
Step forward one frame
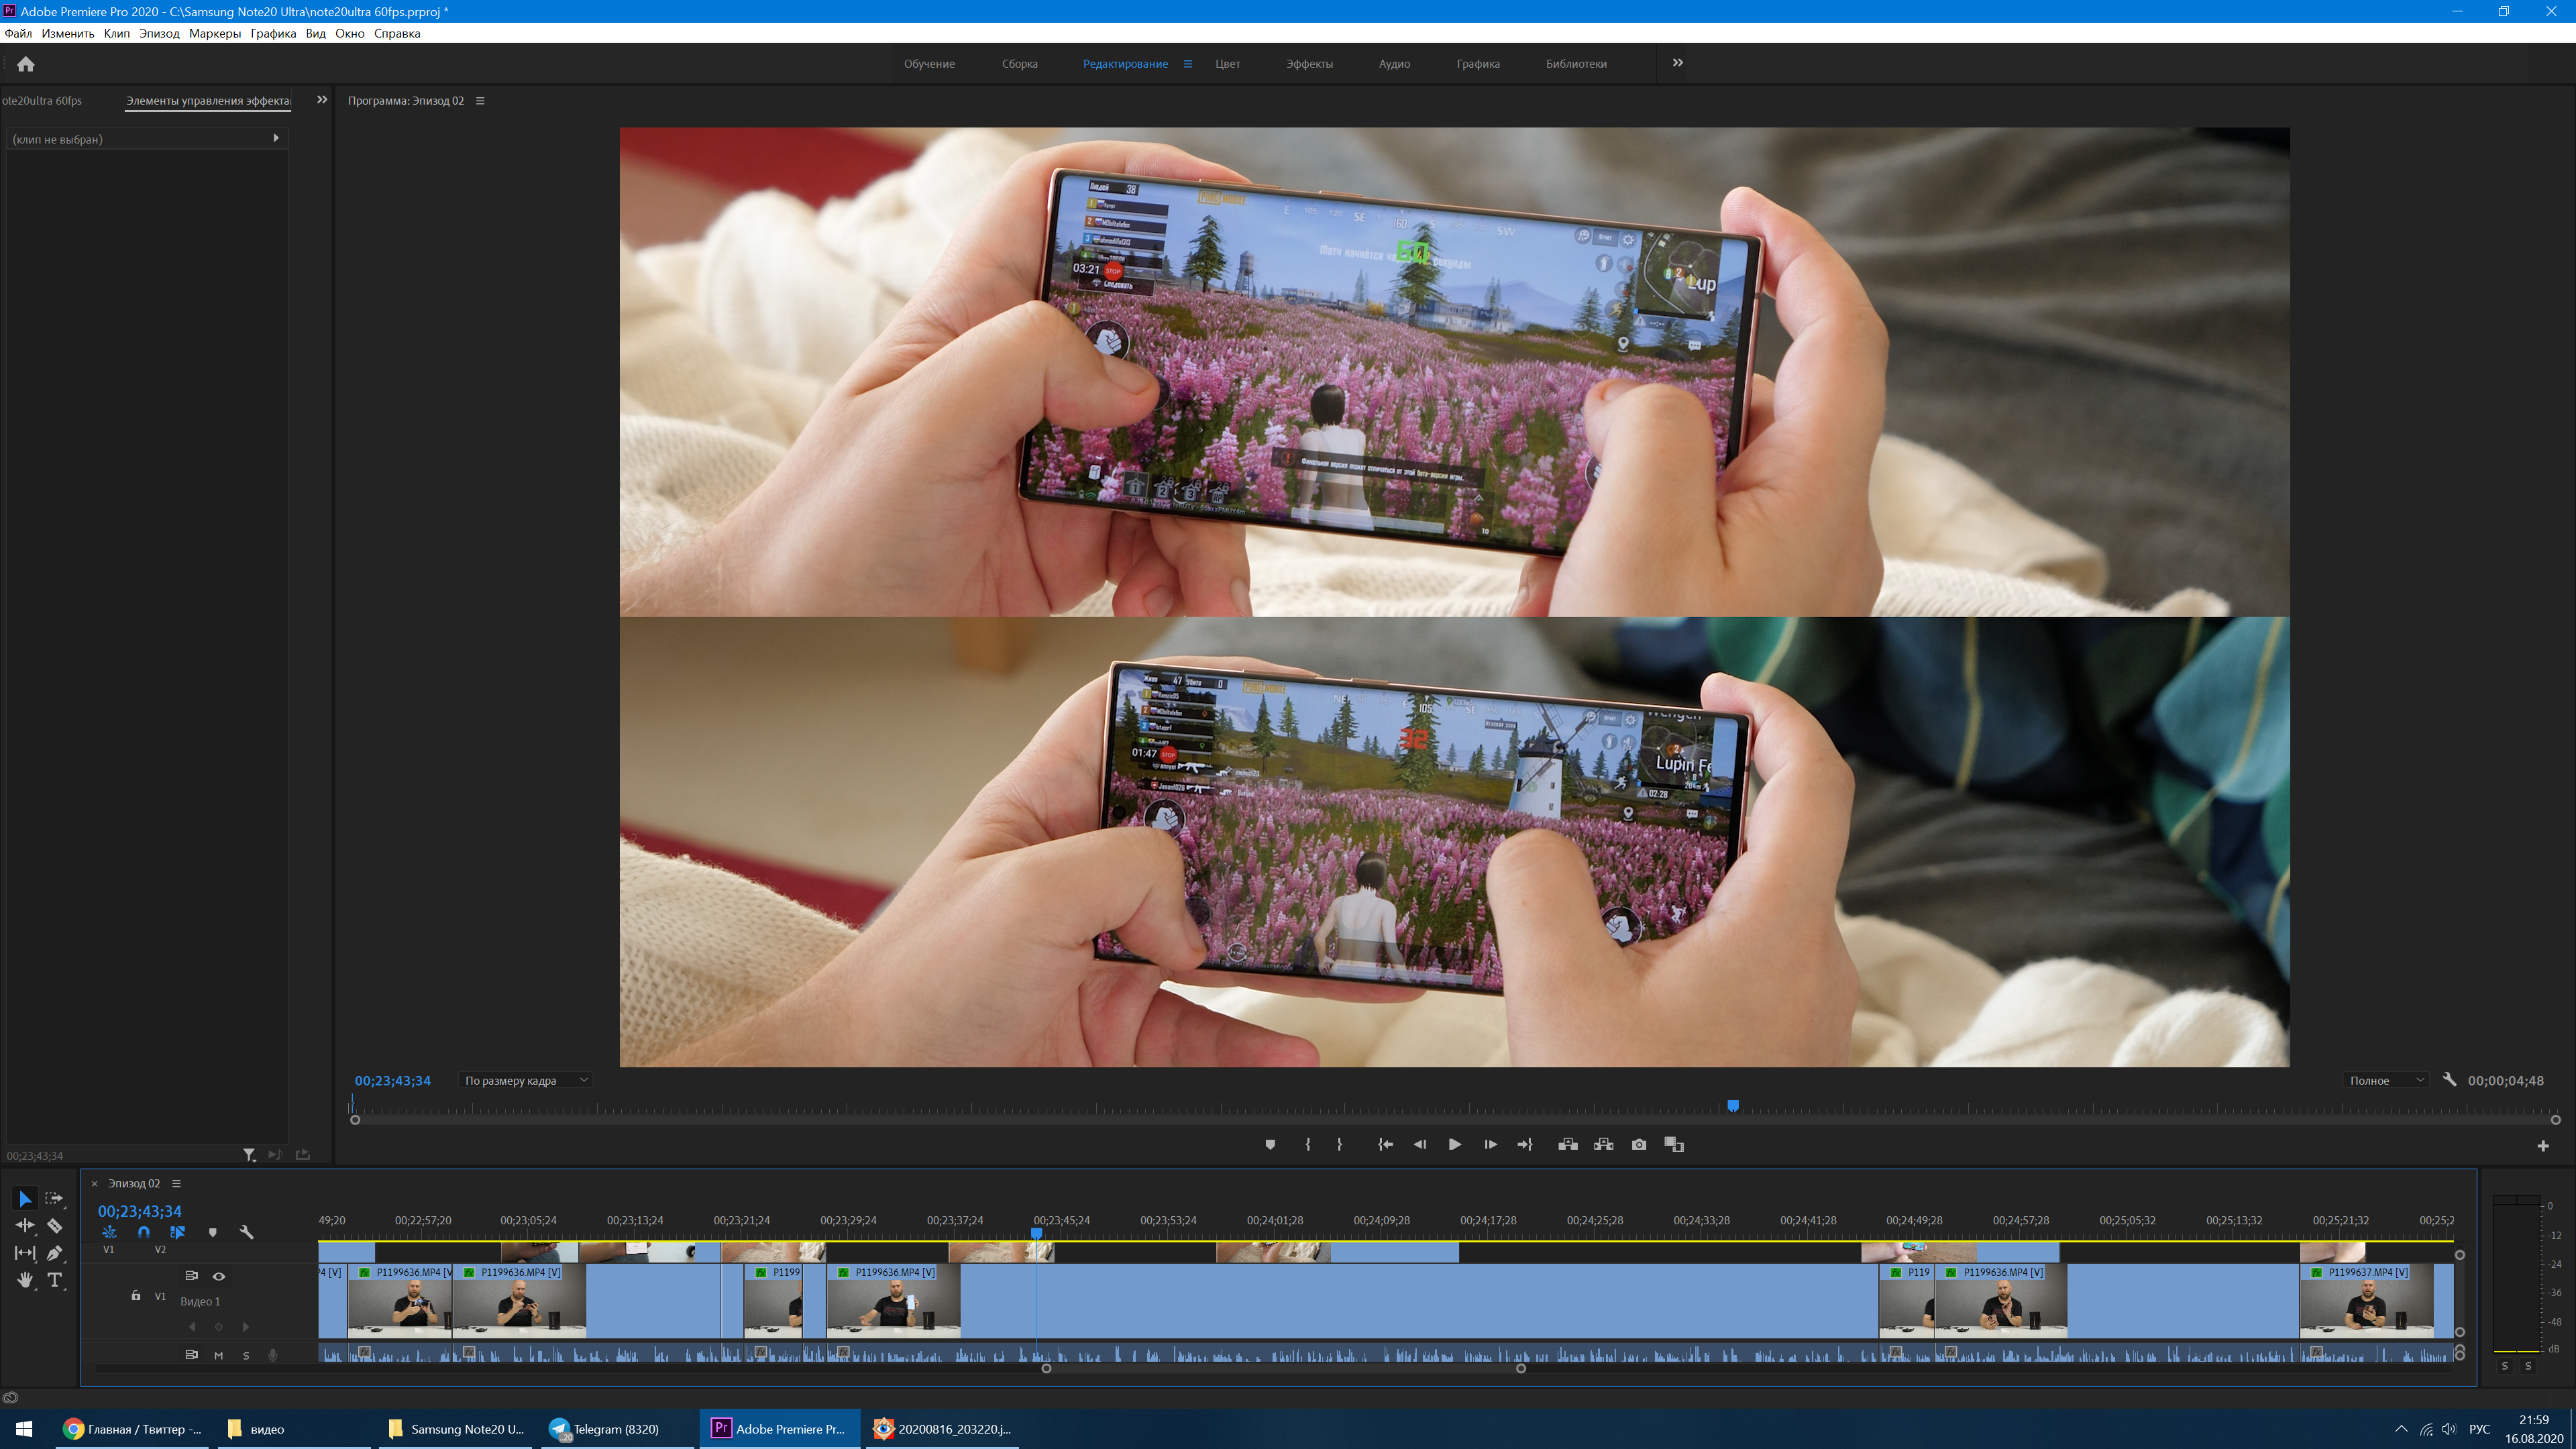coord(1490,1144)
